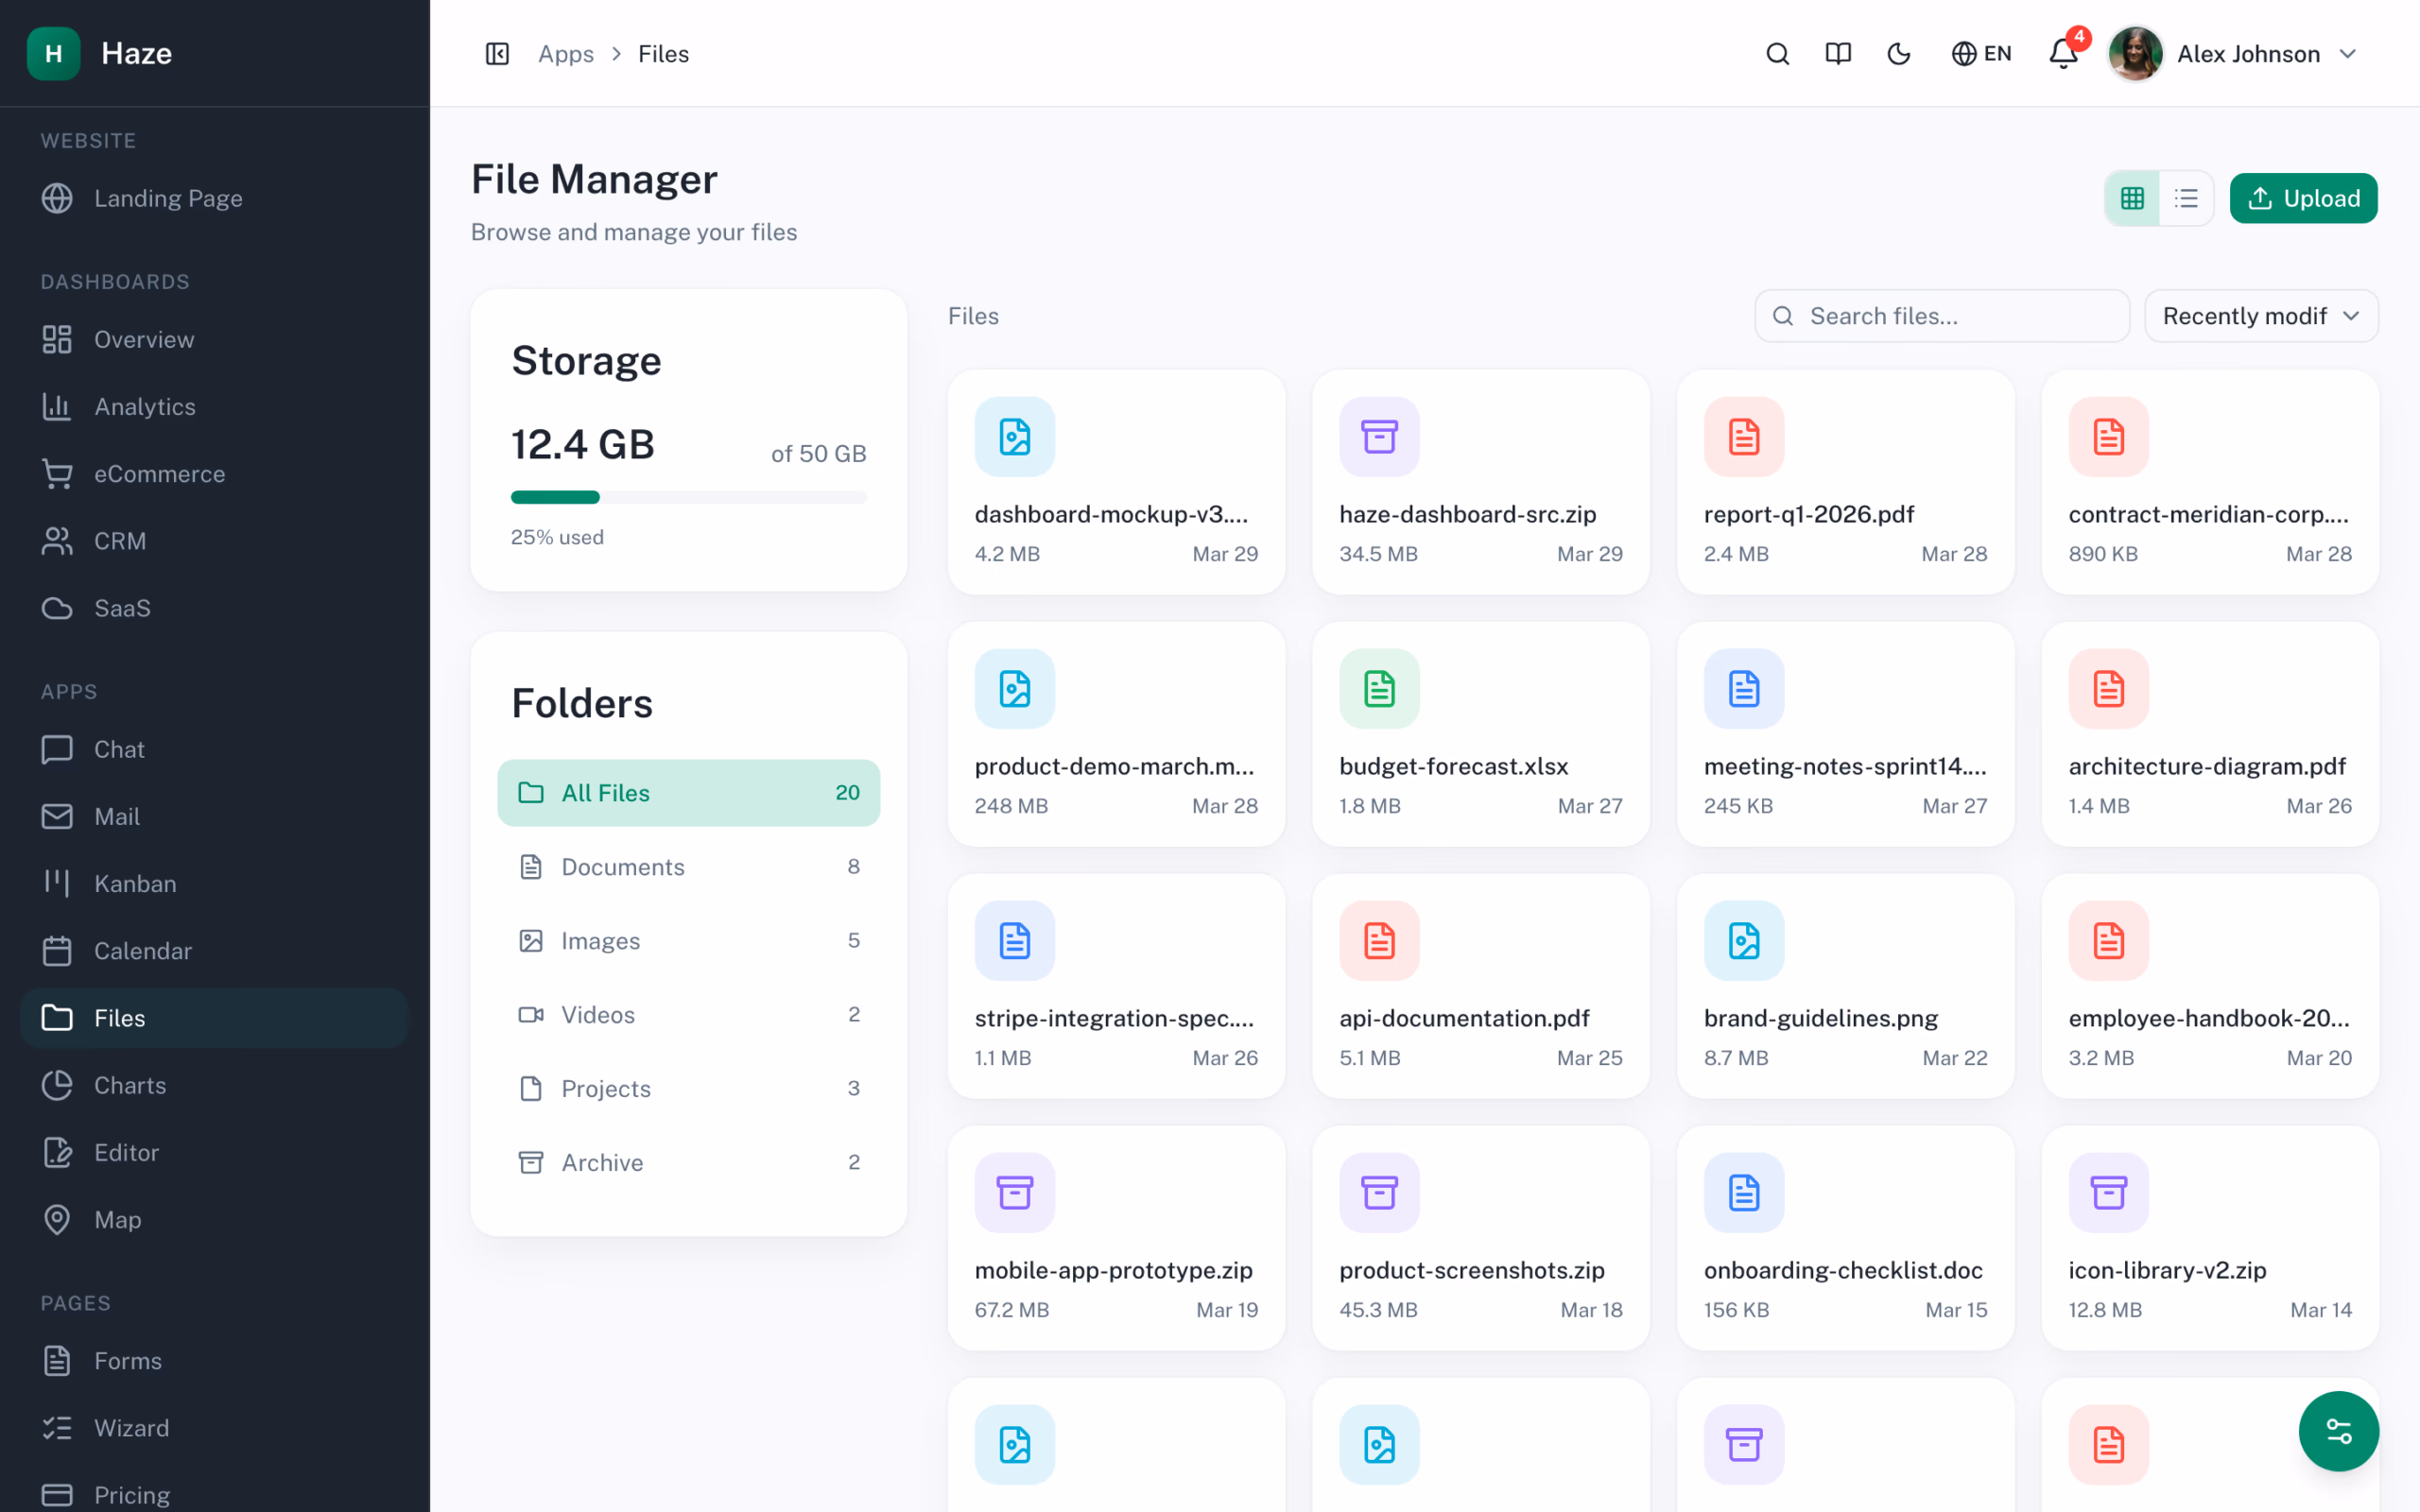Click the storage usage progress bar
The height and width of the screenshot is (1512, 2420).
(688, 497)
